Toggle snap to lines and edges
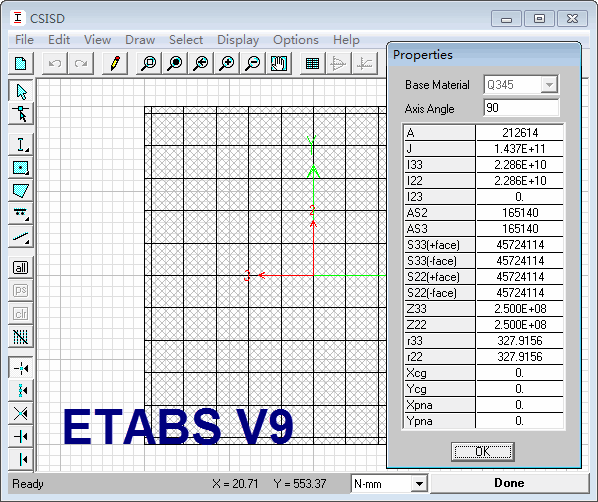The height and width of the screenshot is (502, 598). tap(21, 459)
